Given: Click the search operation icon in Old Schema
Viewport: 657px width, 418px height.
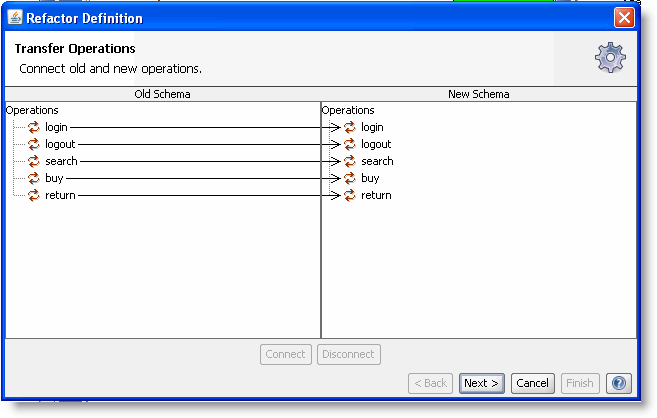Looking at the screenshot, I should [x=34, y=161].
